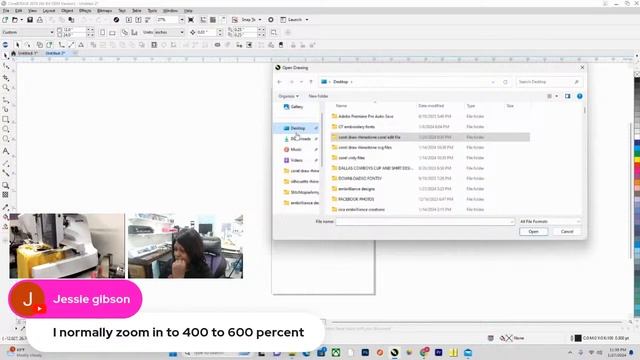Open the view options dropdown arrow in dialog
640x360 pixels.
click(556, 96)
